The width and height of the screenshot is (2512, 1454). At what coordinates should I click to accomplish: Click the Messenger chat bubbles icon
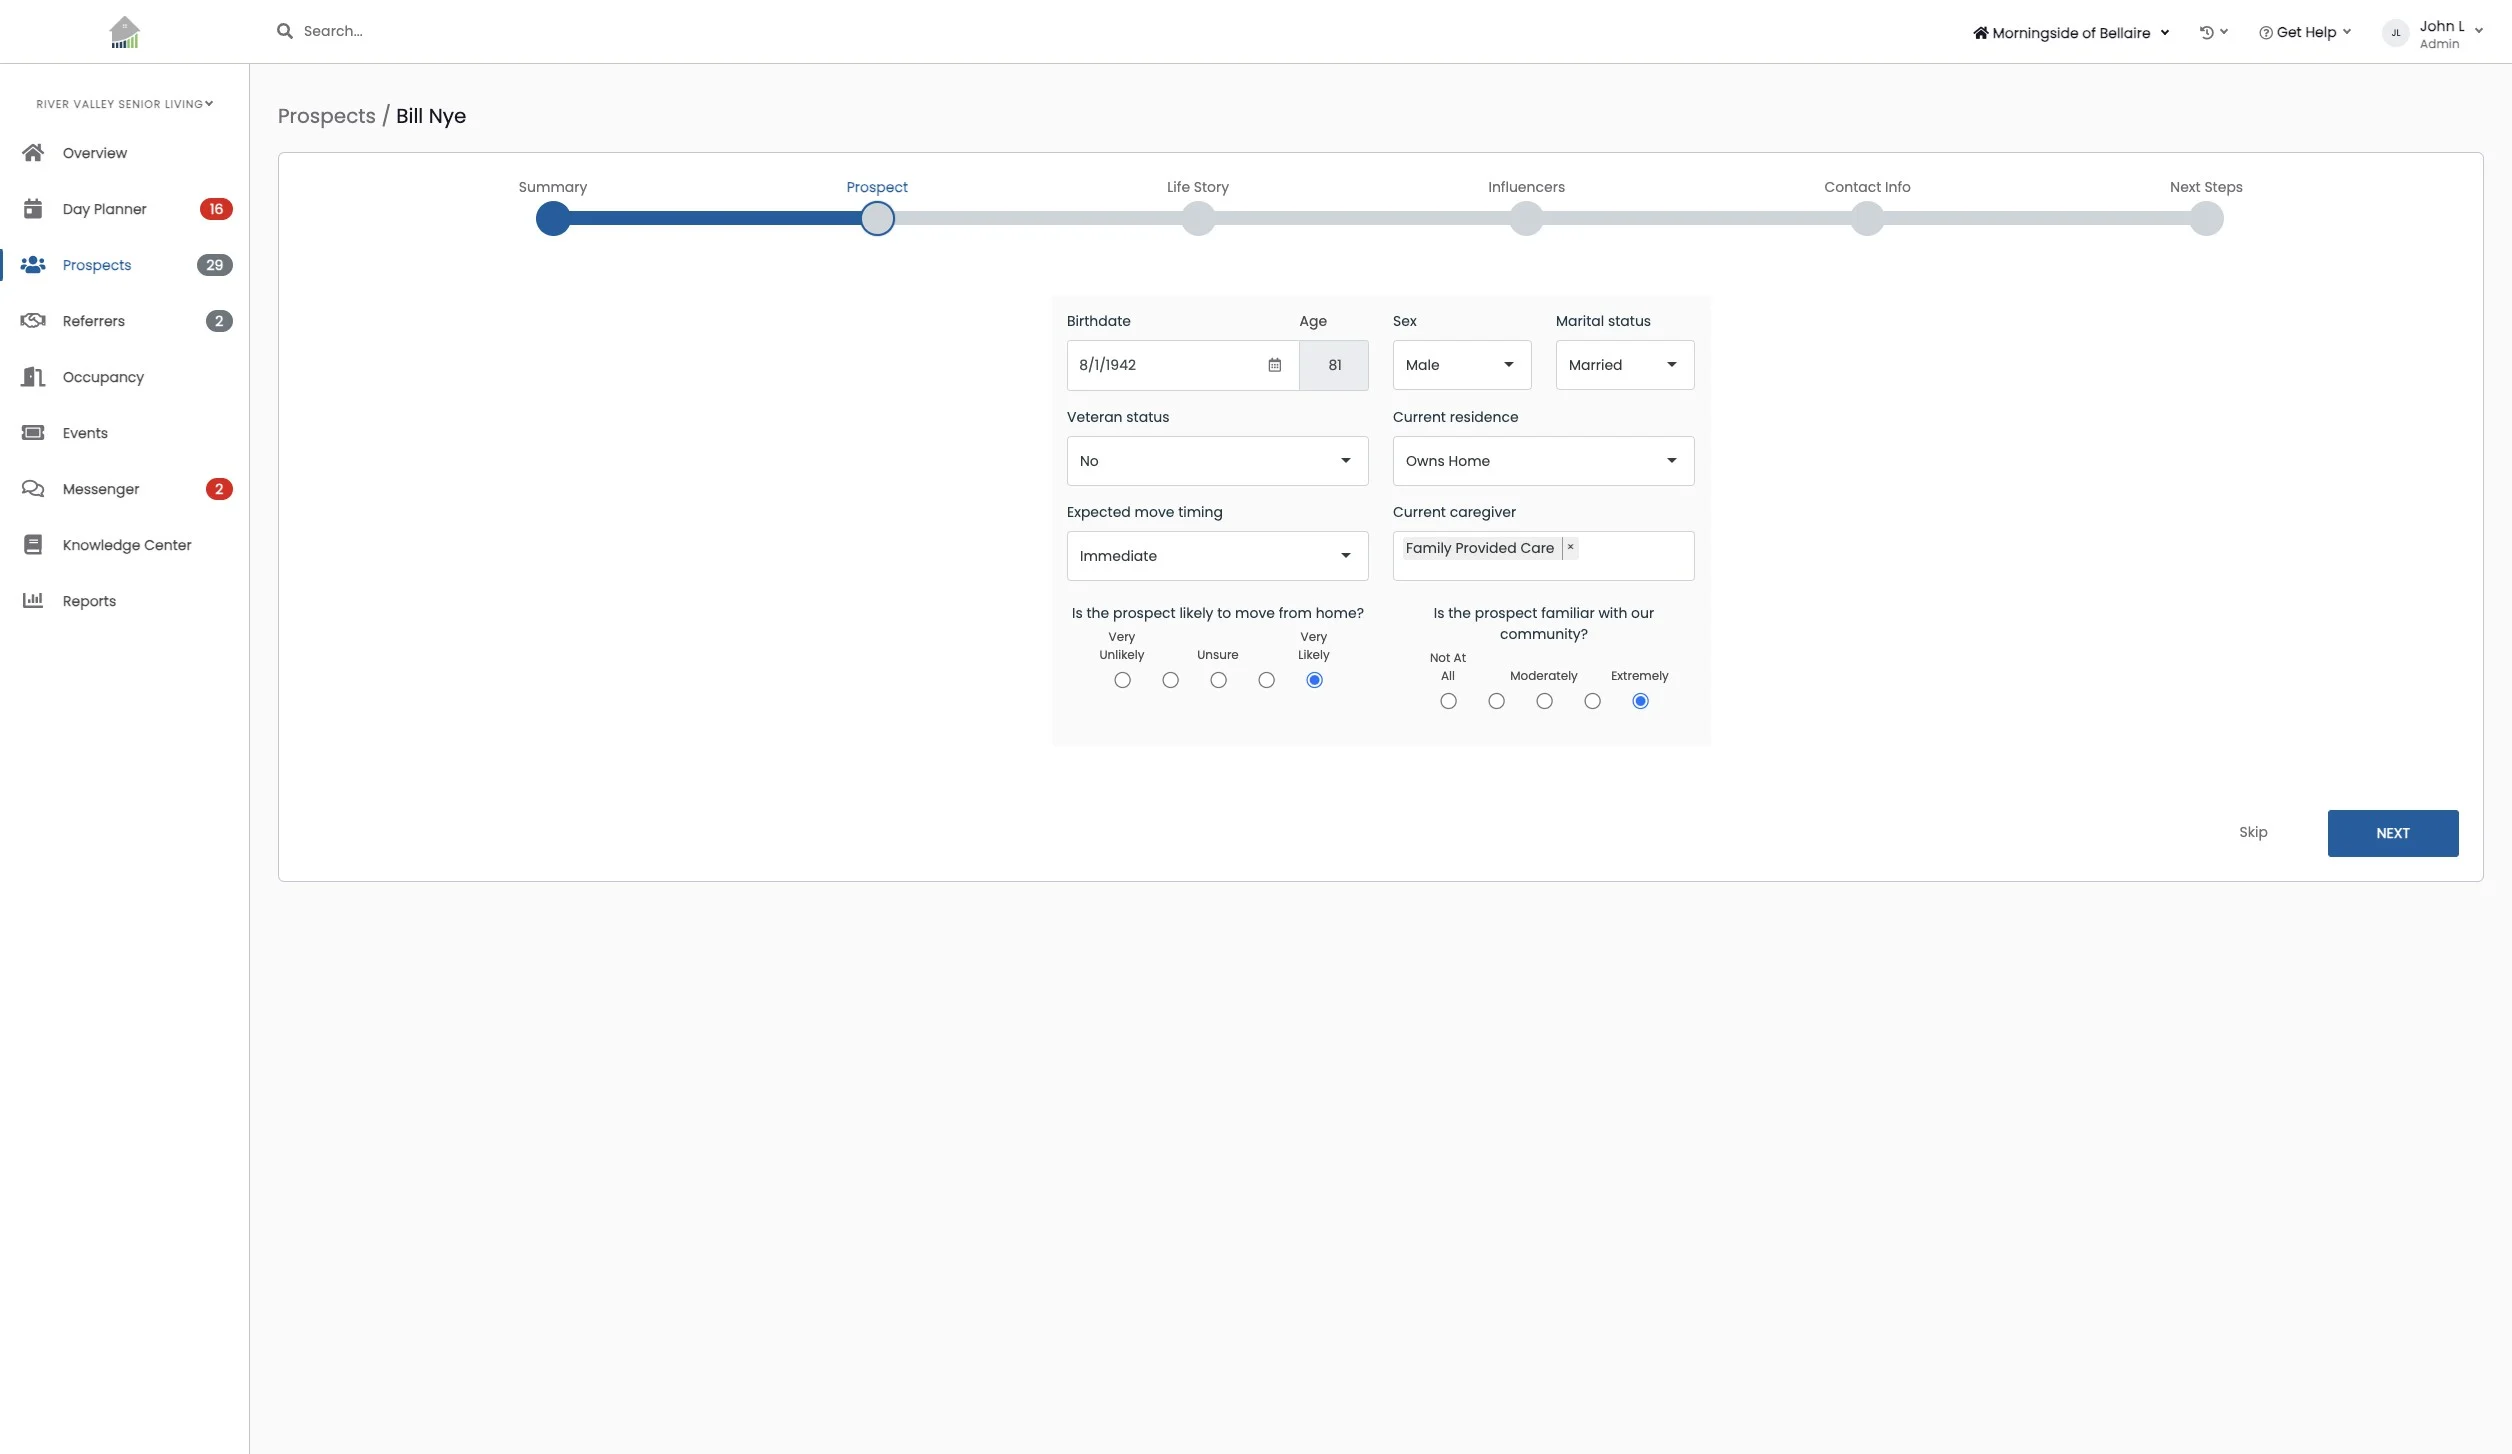point(33,489)
